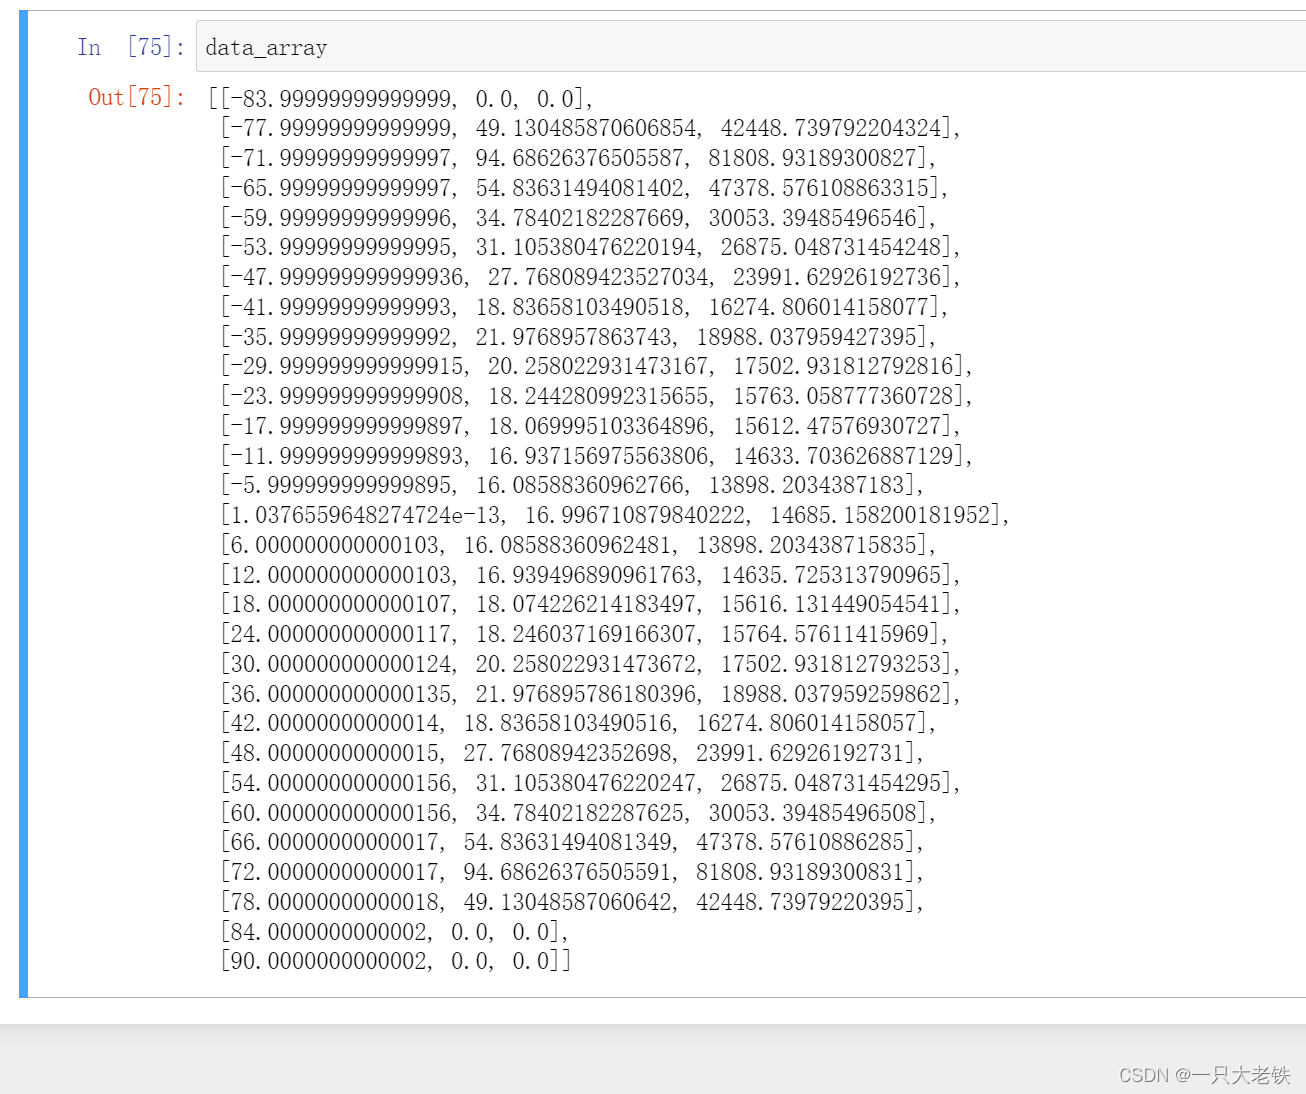Select the row starting with -17.999999999999897
This screenshot has width=1306, height=1094.
[591, 426]
